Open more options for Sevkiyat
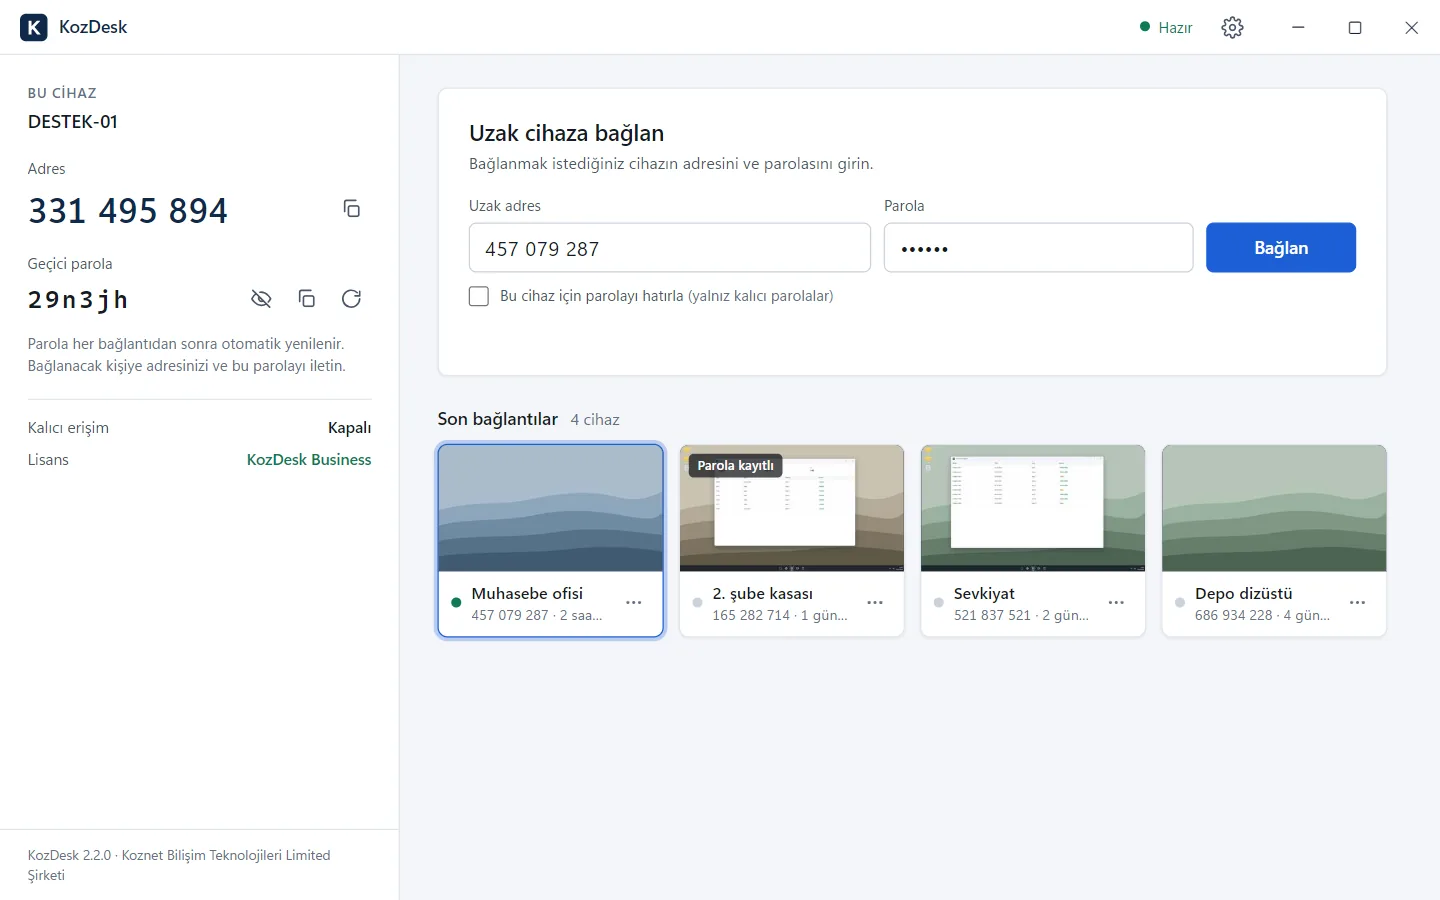Image resolution: width=1440 pixels, height=900 pixels. pos(1116,603)
